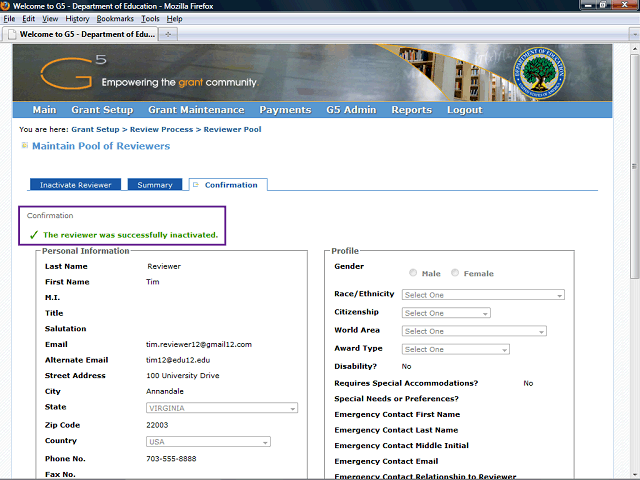This screenshot has height=480, width=640.
Task: Open the Help menu
Action: coord(174,19)
